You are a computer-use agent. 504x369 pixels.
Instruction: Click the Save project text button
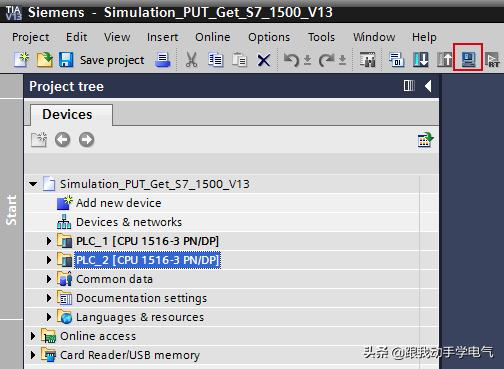pyautogui.click(x=112, y=60)
